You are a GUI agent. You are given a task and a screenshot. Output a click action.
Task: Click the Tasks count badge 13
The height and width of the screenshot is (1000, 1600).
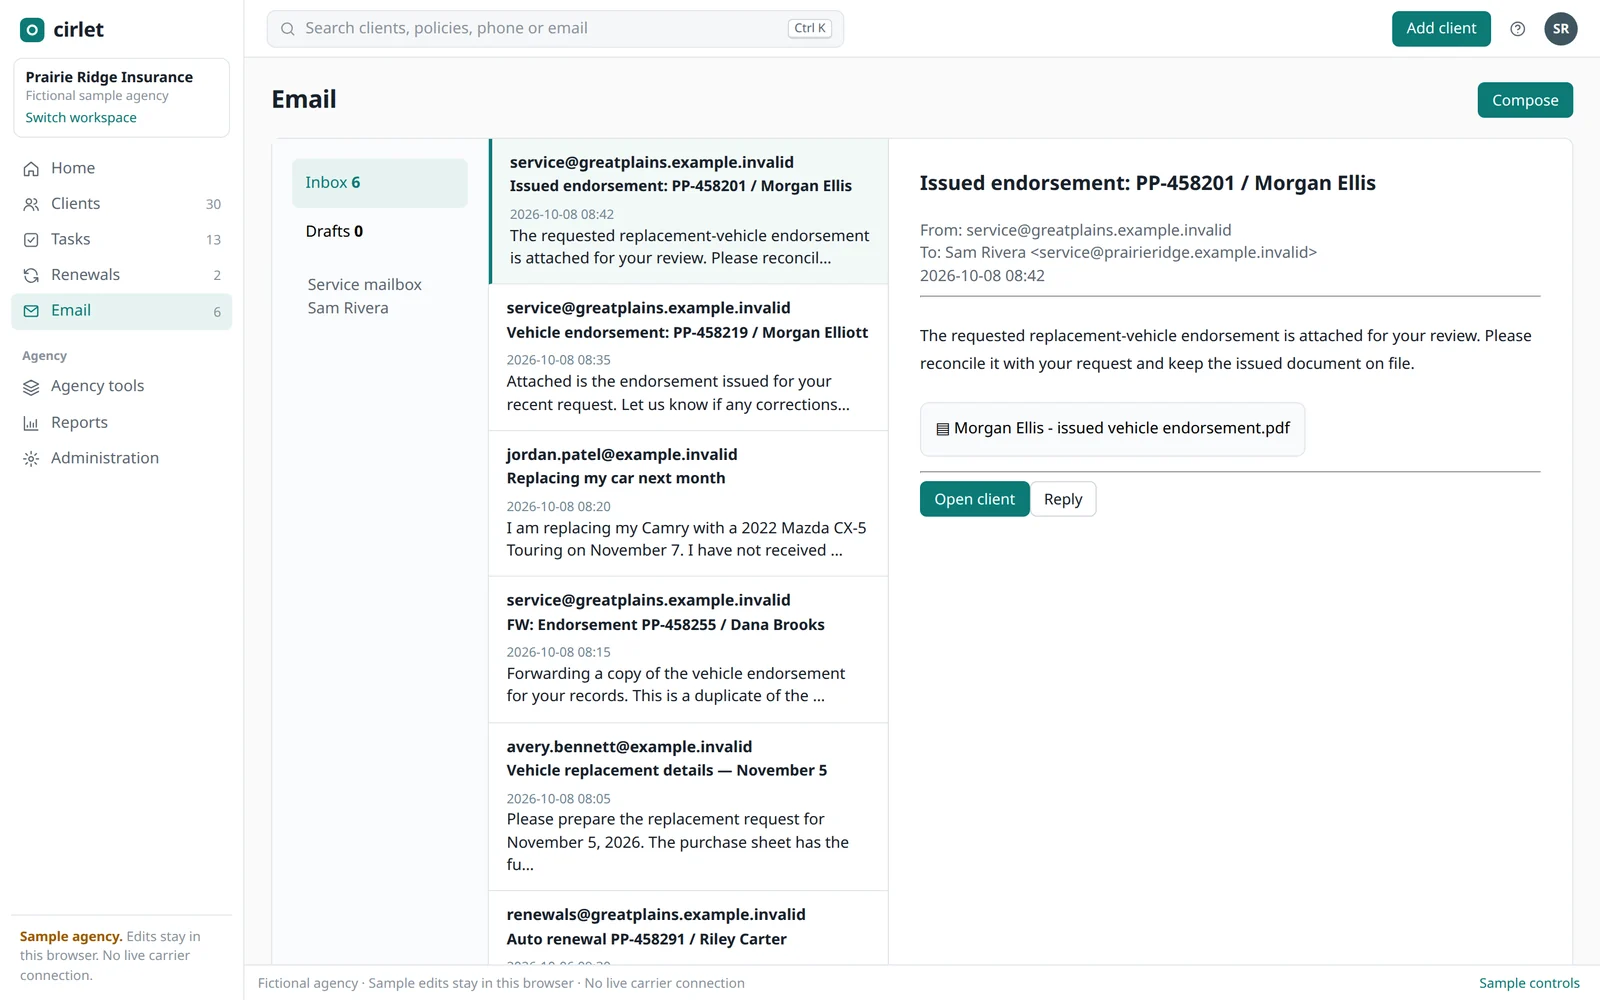[x=213, y=240]
